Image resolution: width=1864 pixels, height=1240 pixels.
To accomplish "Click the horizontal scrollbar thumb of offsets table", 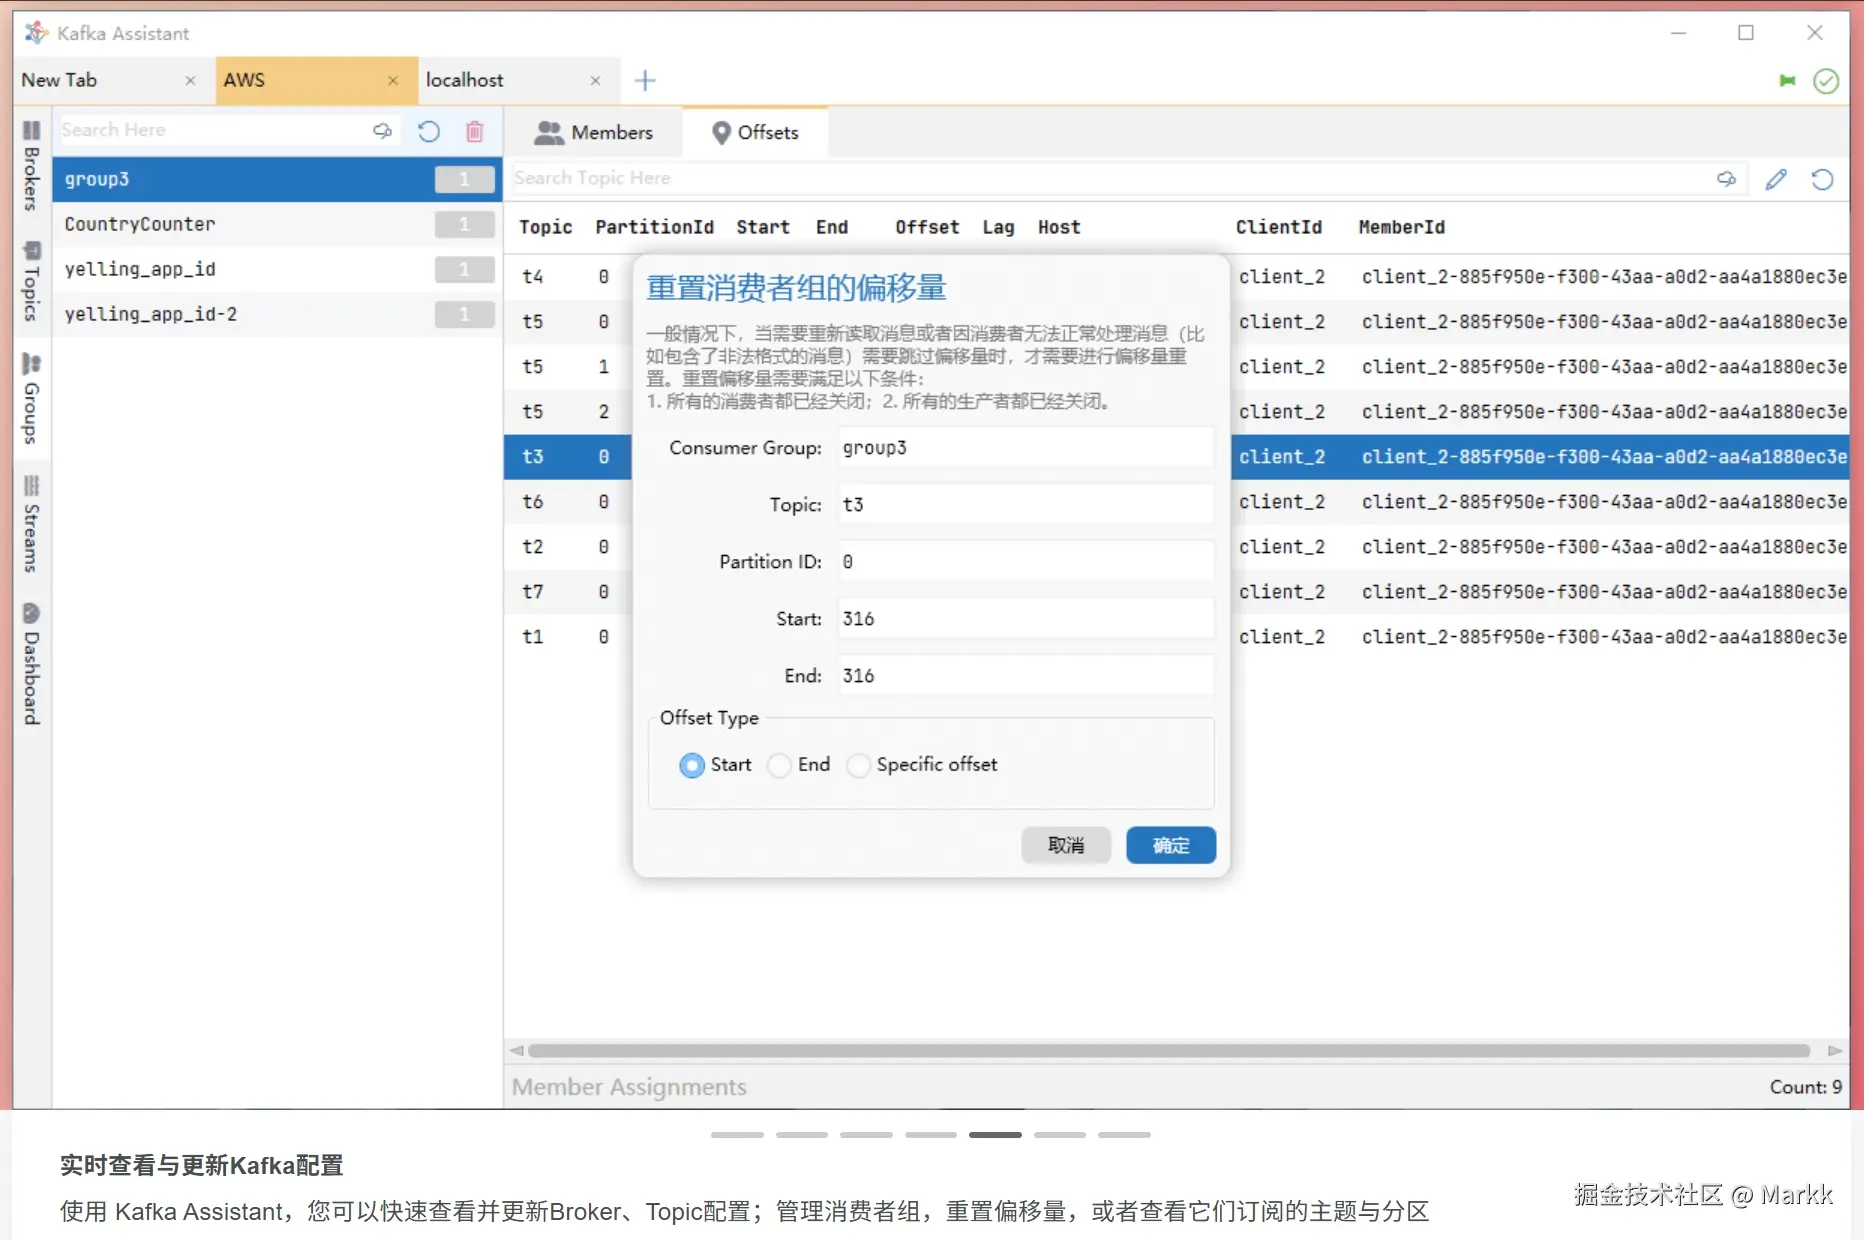I will [x=1169, y=1051].
